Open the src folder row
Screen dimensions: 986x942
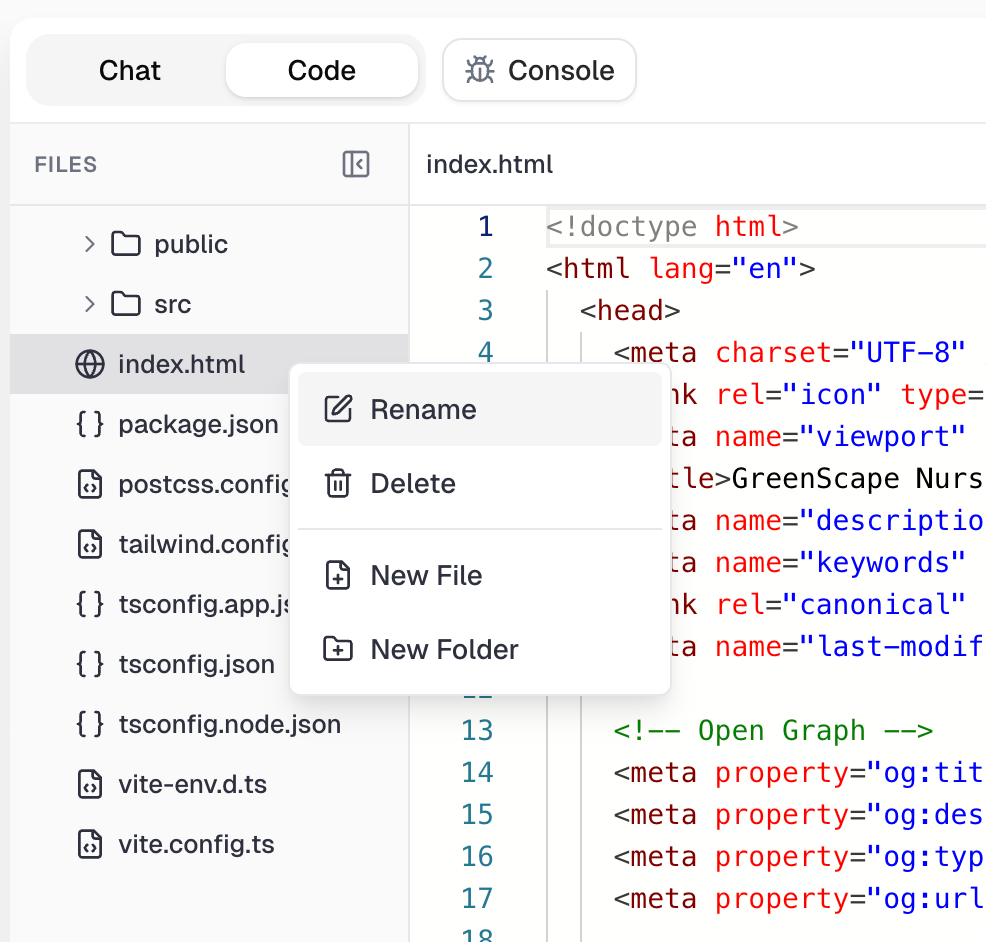coord(209,304)
